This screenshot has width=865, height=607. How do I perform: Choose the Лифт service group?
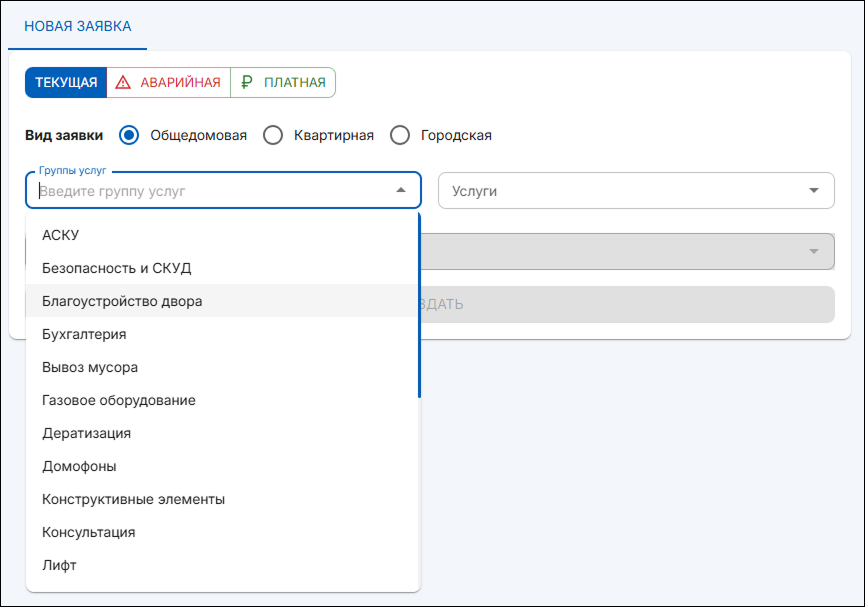coord(59,565)
